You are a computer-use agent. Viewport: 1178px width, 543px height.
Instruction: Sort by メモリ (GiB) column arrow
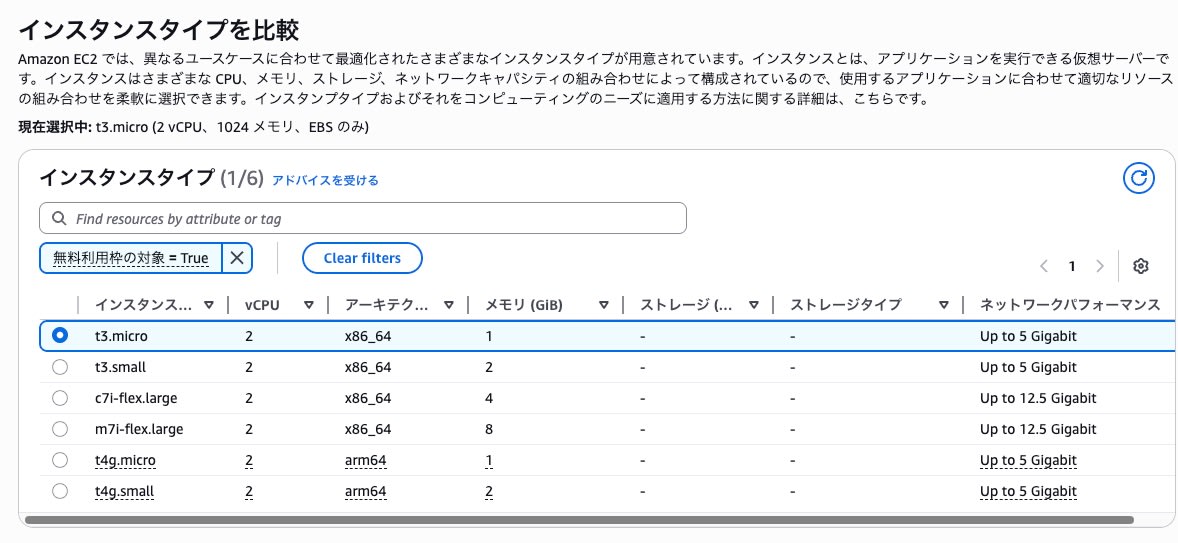coord(603,305)
